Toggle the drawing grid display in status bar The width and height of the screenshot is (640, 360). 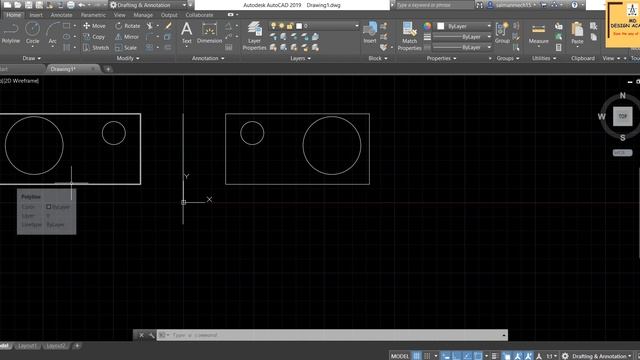[x=416, y=356]
